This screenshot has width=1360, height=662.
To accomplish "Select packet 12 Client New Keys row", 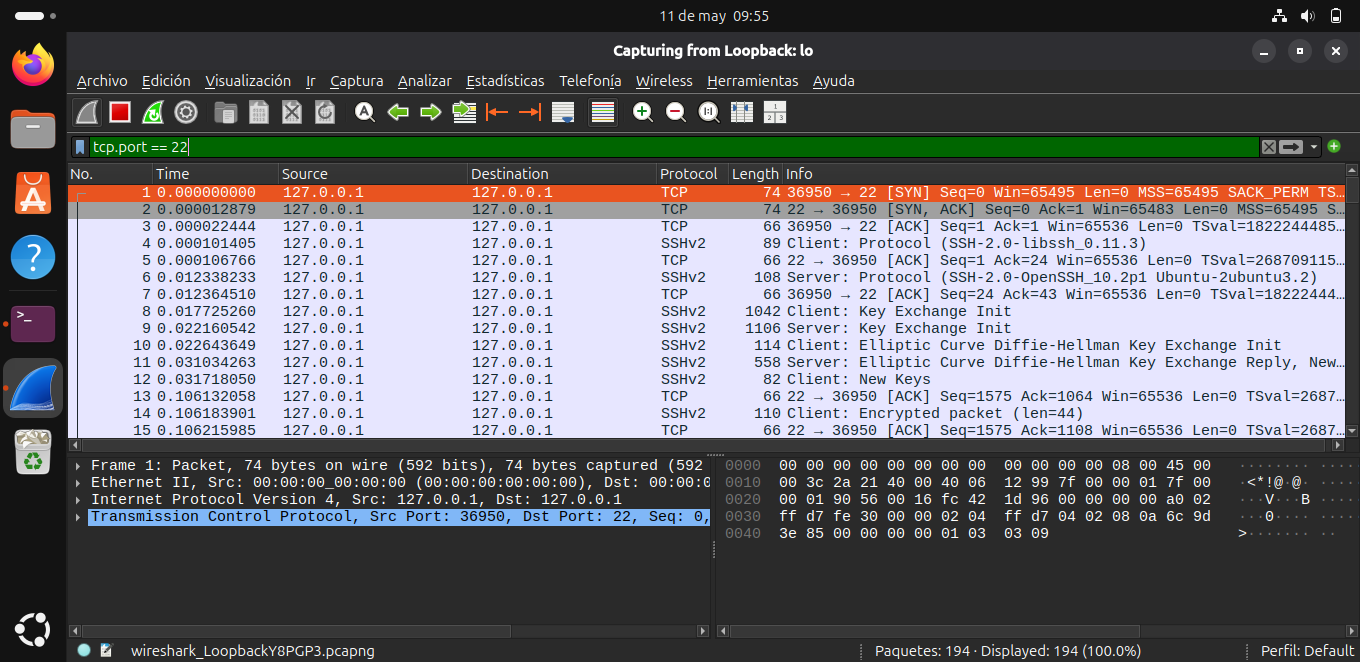I will (x=706, y=379).
